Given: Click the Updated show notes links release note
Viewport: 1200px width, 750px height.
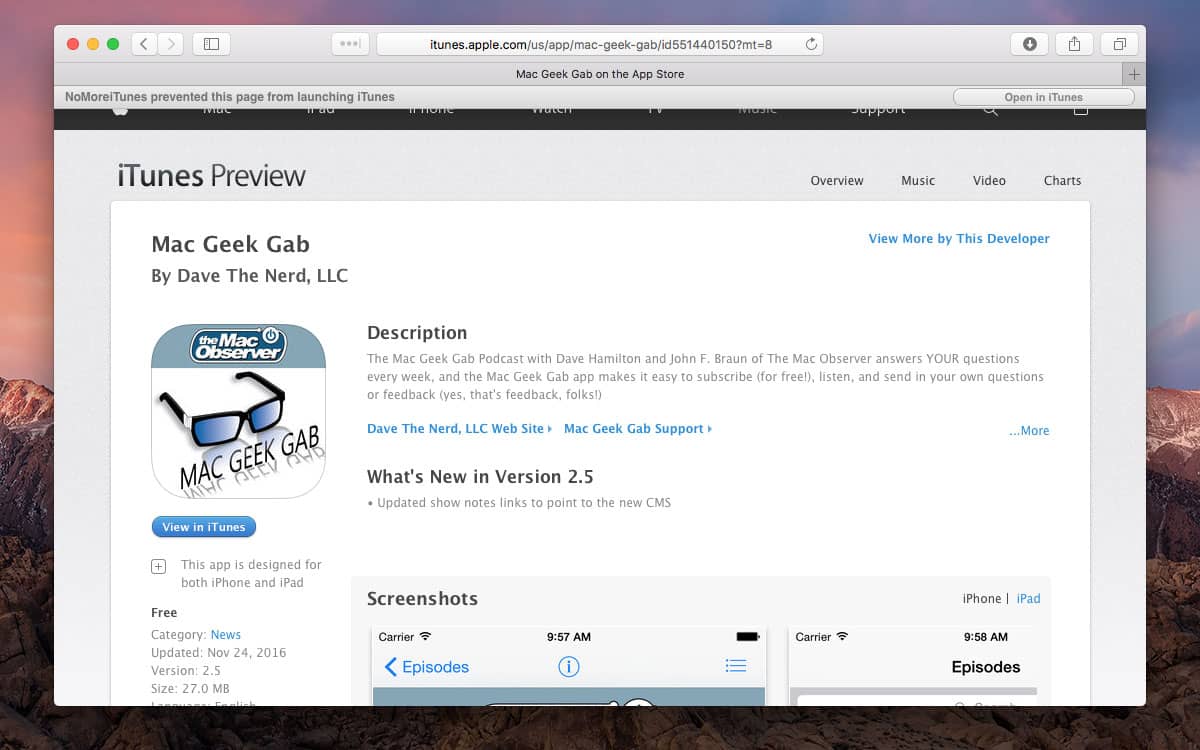Looking at the screenshot, I should pos(519,503).
